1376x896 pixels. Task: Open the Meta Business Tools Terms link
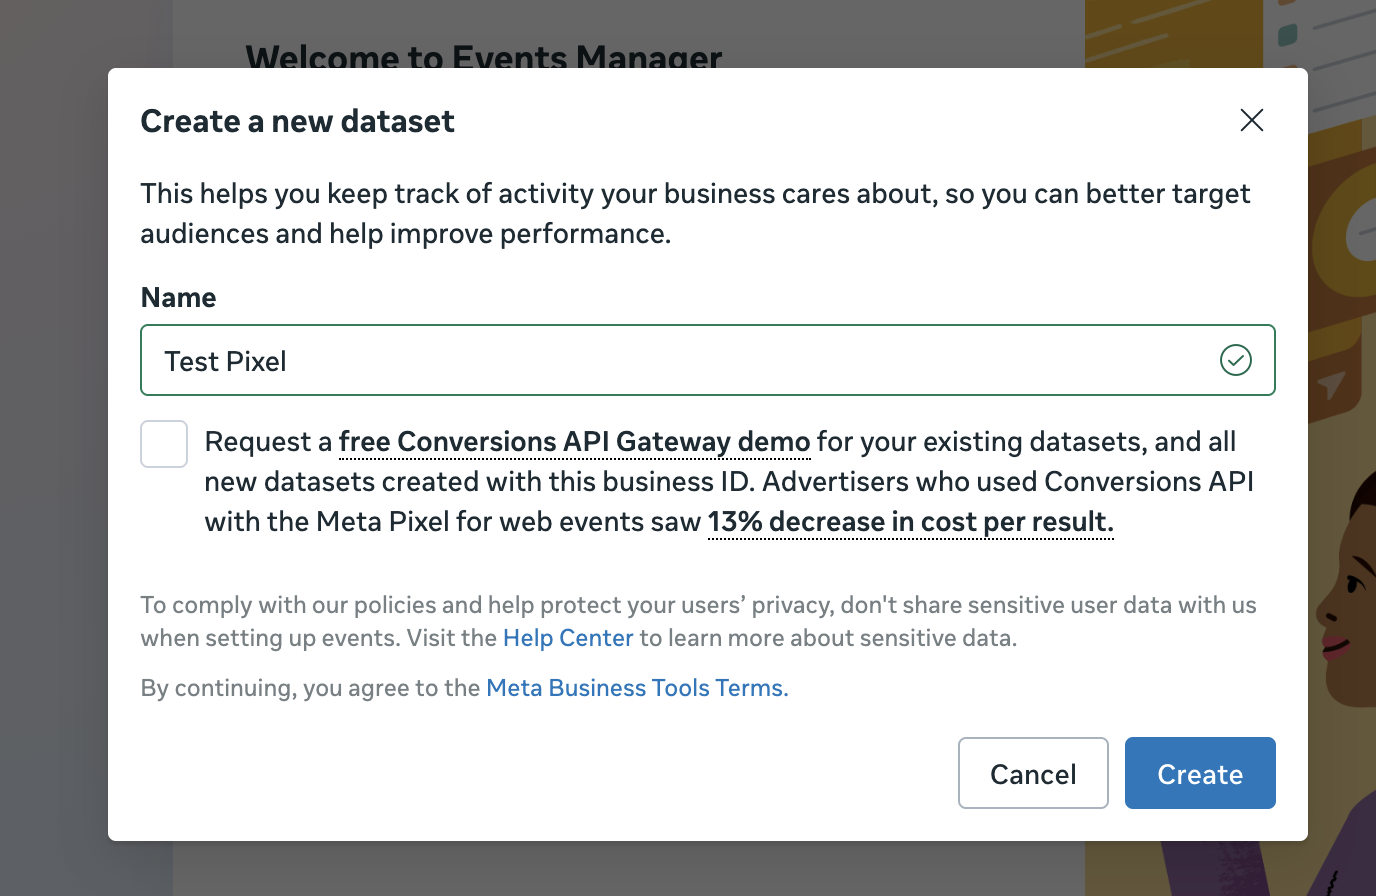click(637, 688)
